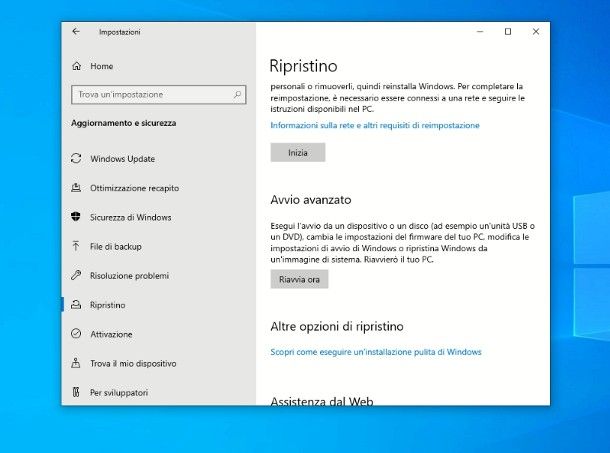Click the Home house icon

tap(77, 66)
